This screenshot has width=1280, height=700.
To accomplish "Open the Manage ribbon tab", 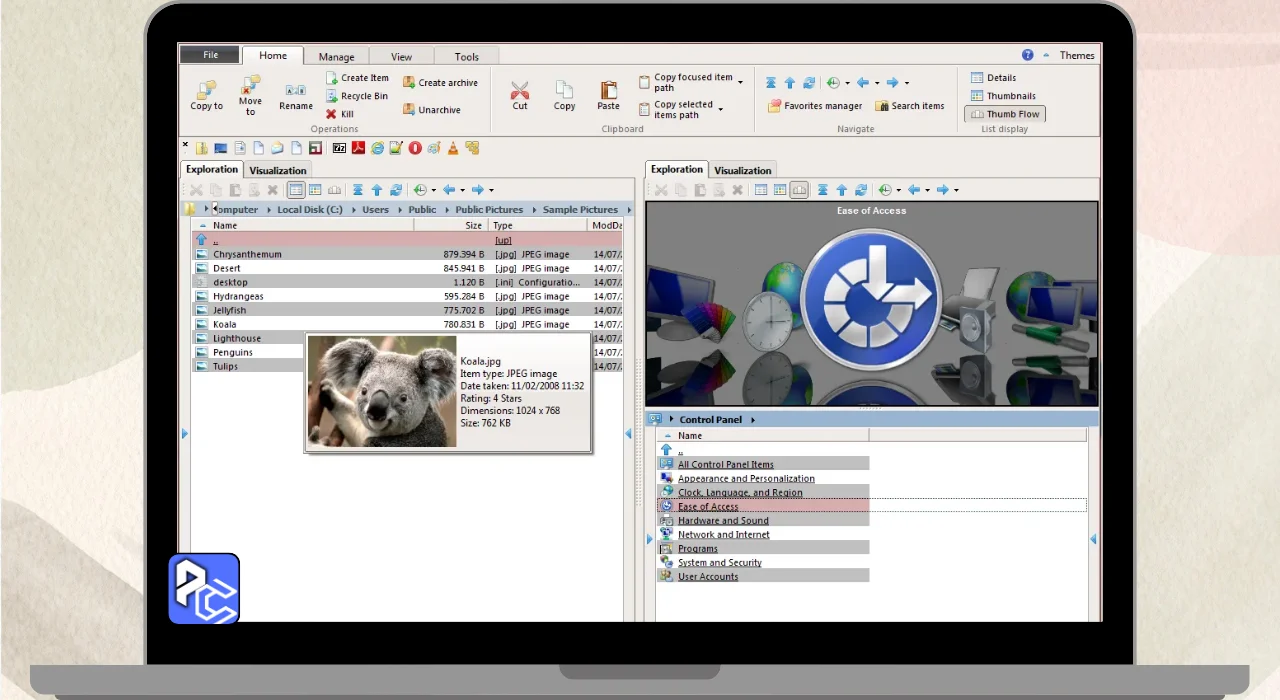I will coord(336,57).
